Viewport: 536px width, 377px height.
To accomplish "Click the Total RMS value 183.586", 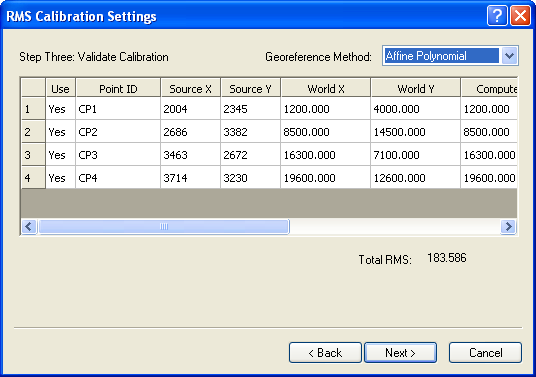I will 447,258.
